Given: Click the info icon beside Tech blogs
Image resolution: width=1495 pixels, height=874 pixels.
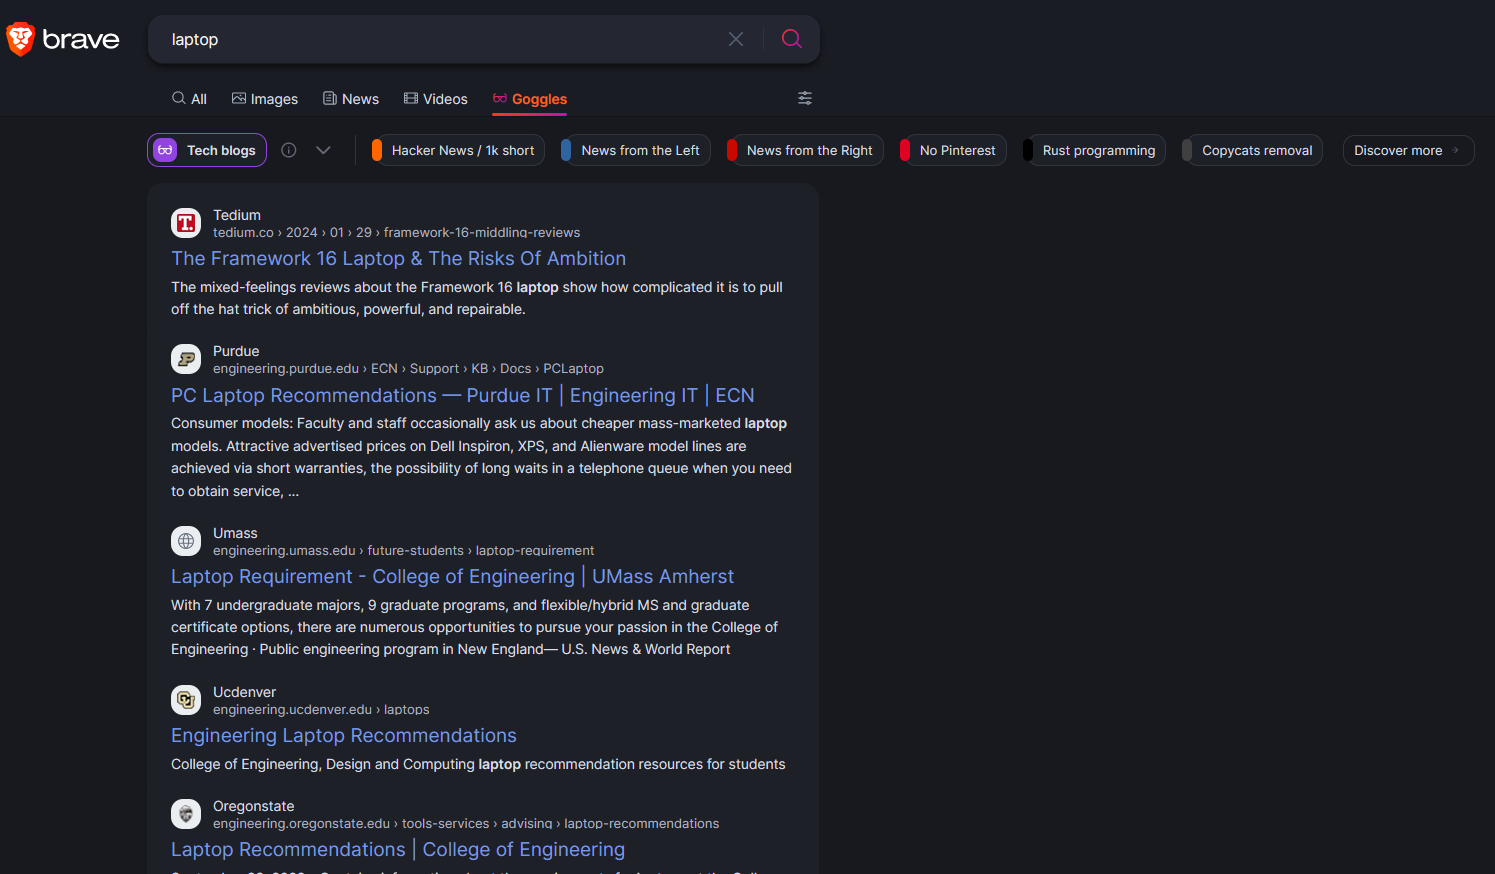Looking at the screenshot, I should [289, 150].
